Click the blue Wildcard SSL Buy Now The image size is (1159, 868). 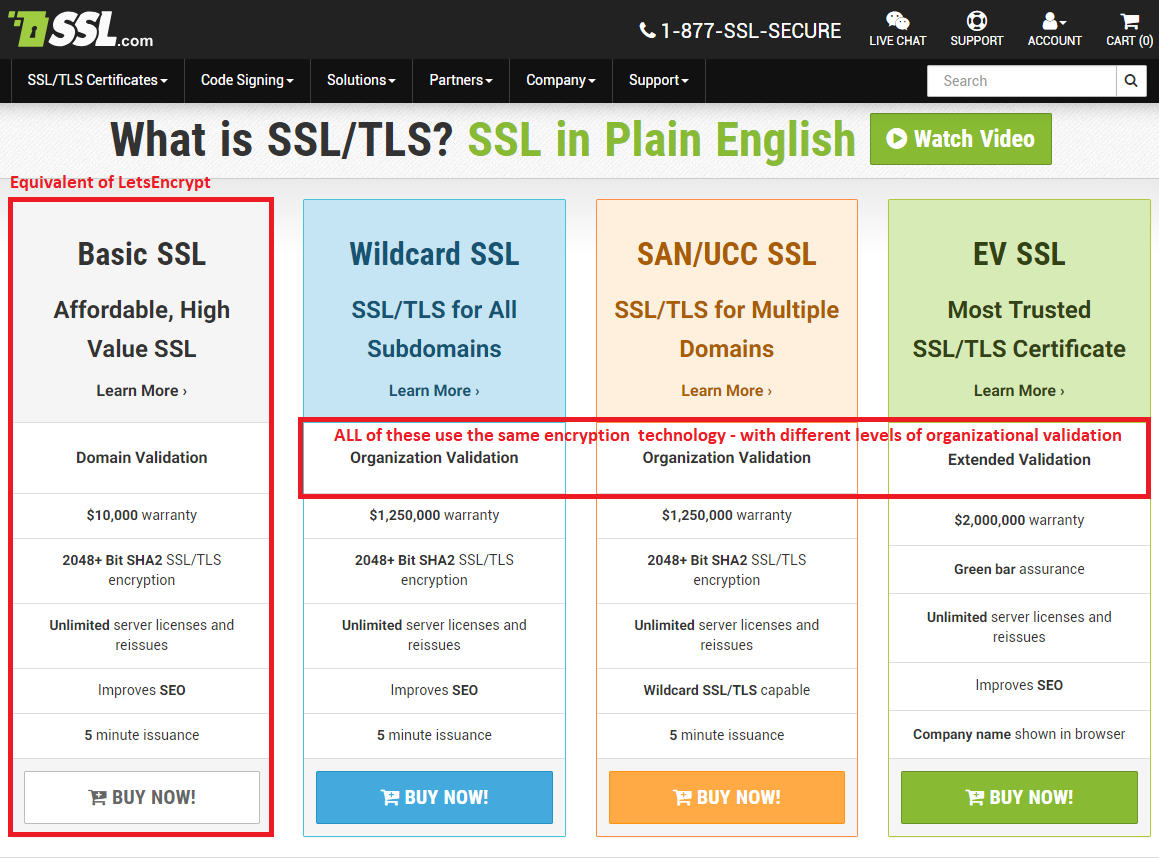434,797
